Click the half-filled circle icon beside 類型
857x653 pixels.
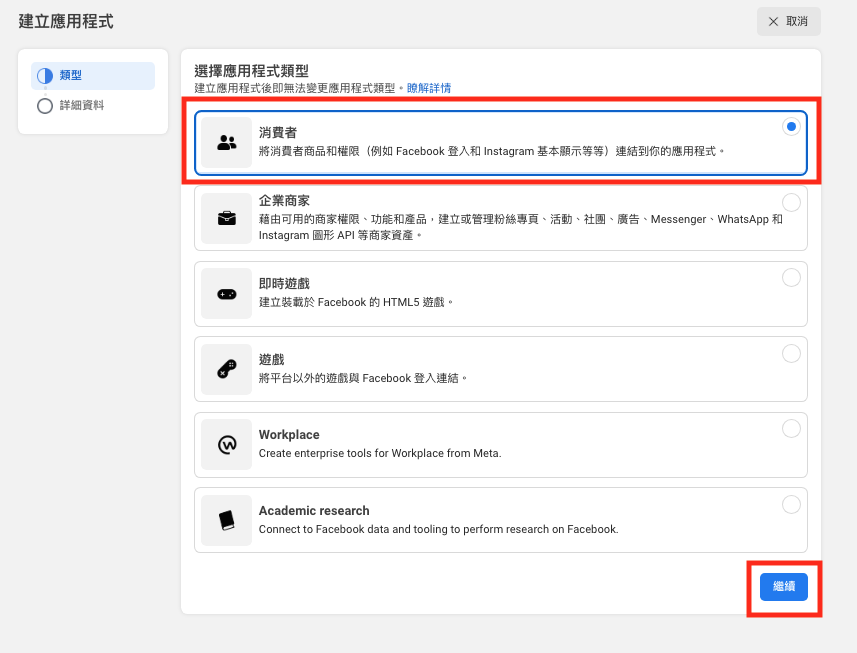point(45,76)
